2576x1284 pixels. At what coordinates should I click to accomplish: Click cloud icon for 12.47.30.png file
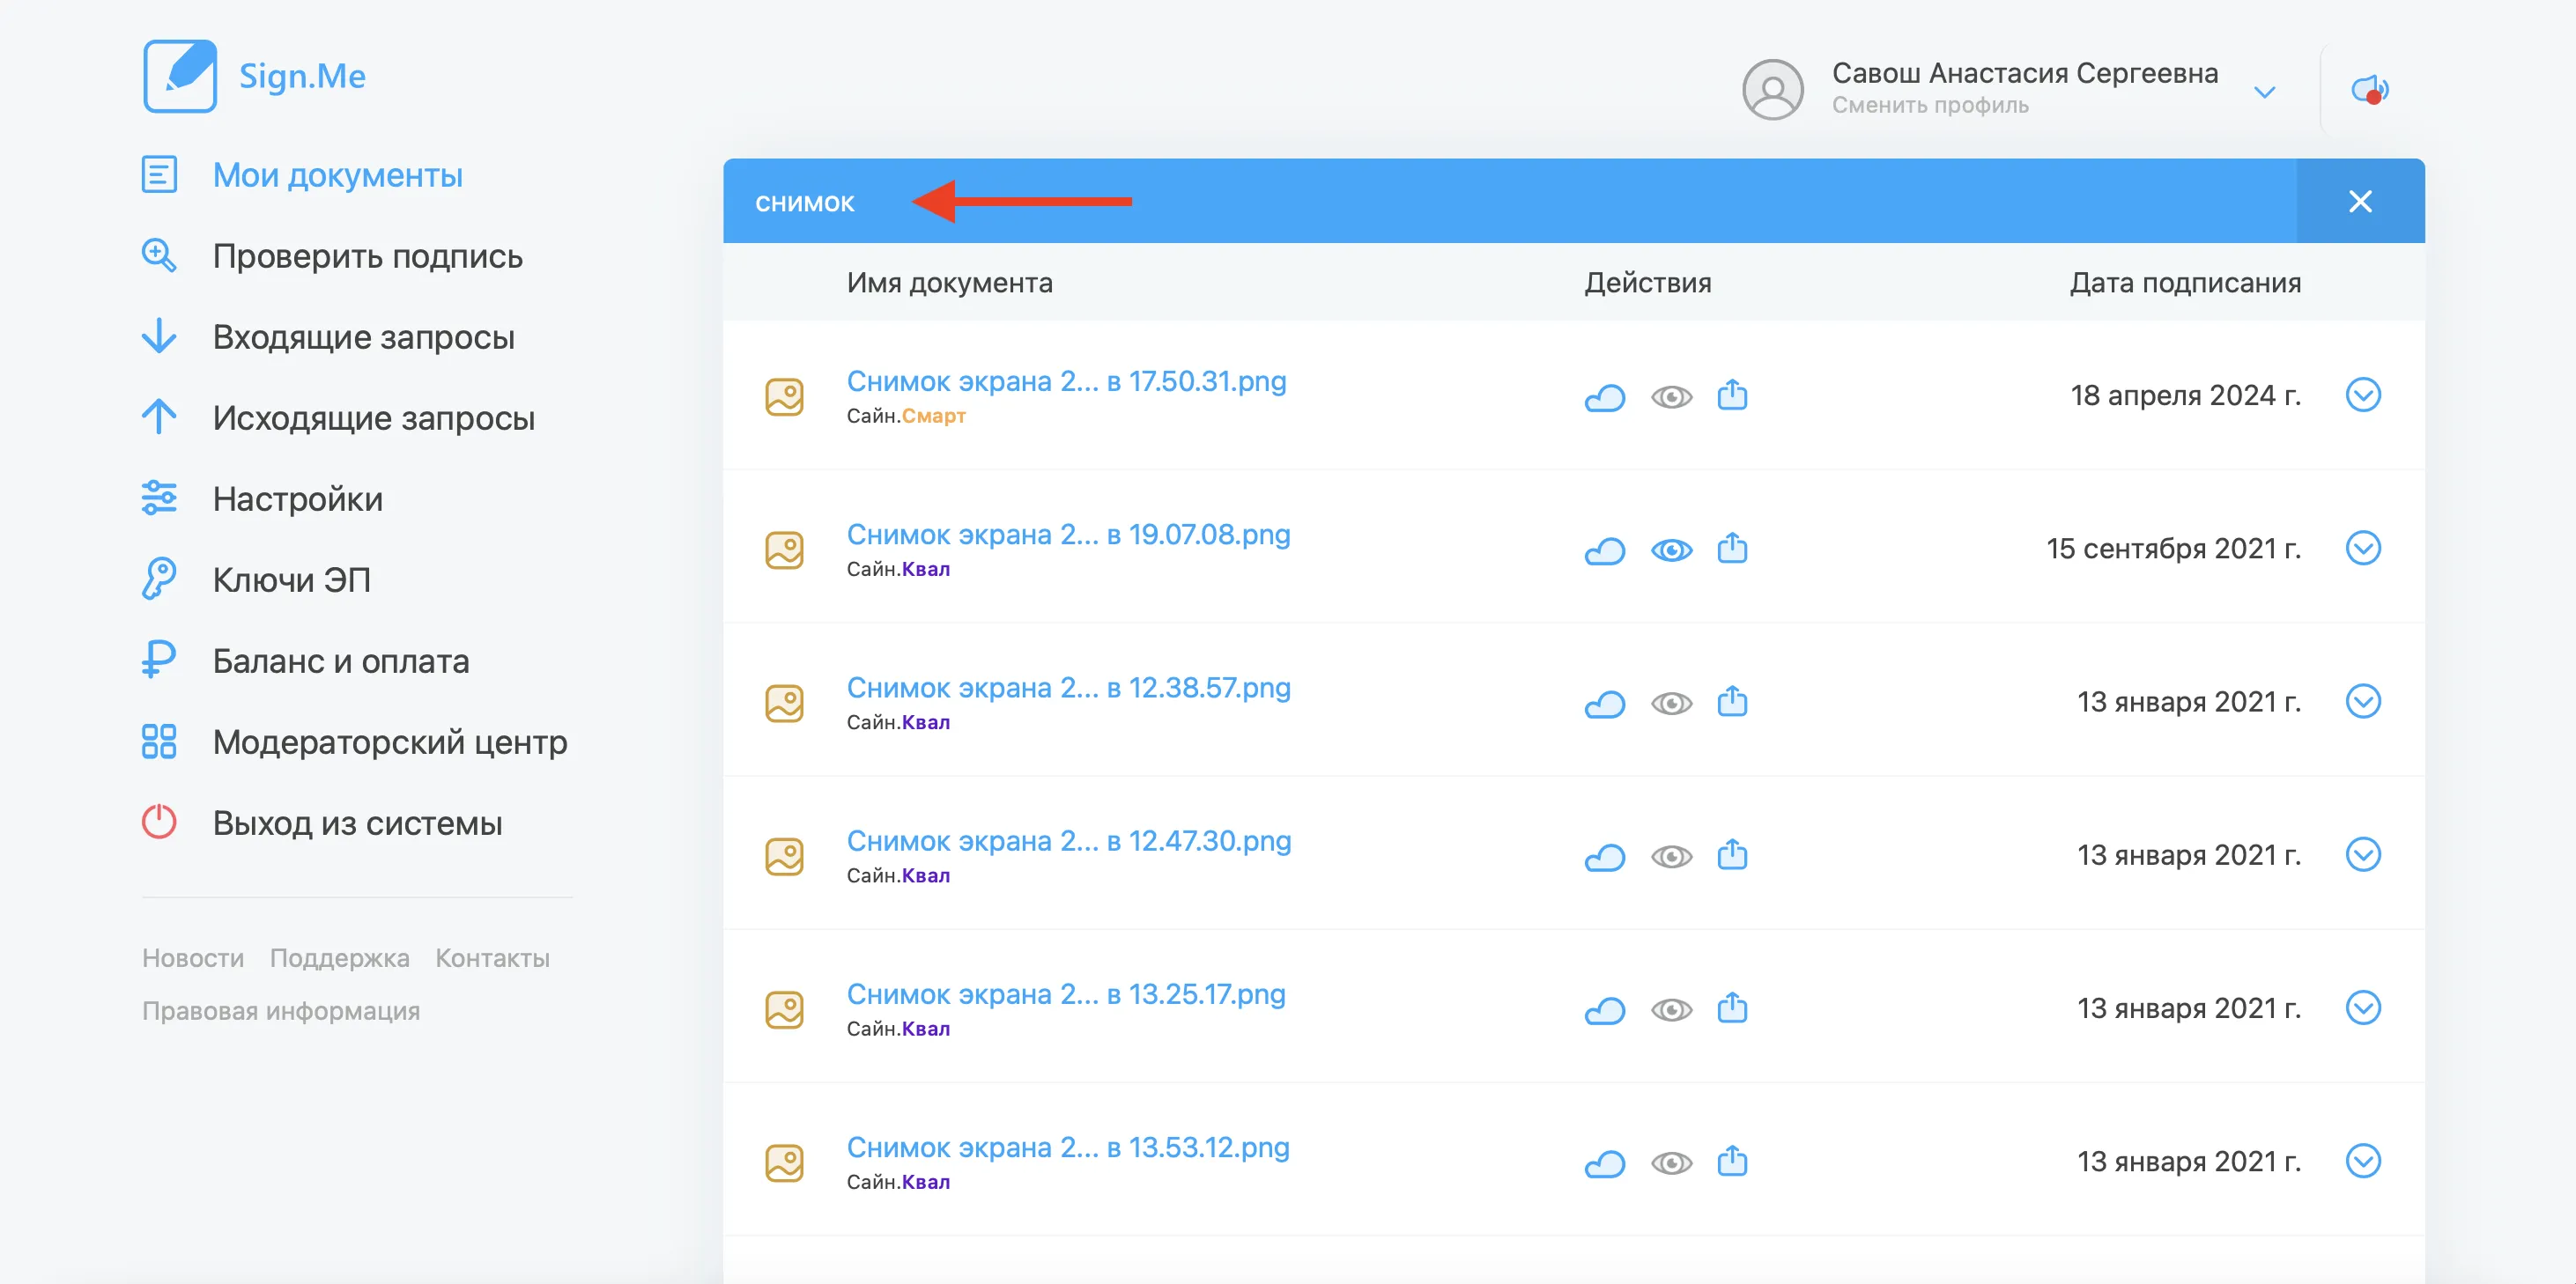(1605, 856)
